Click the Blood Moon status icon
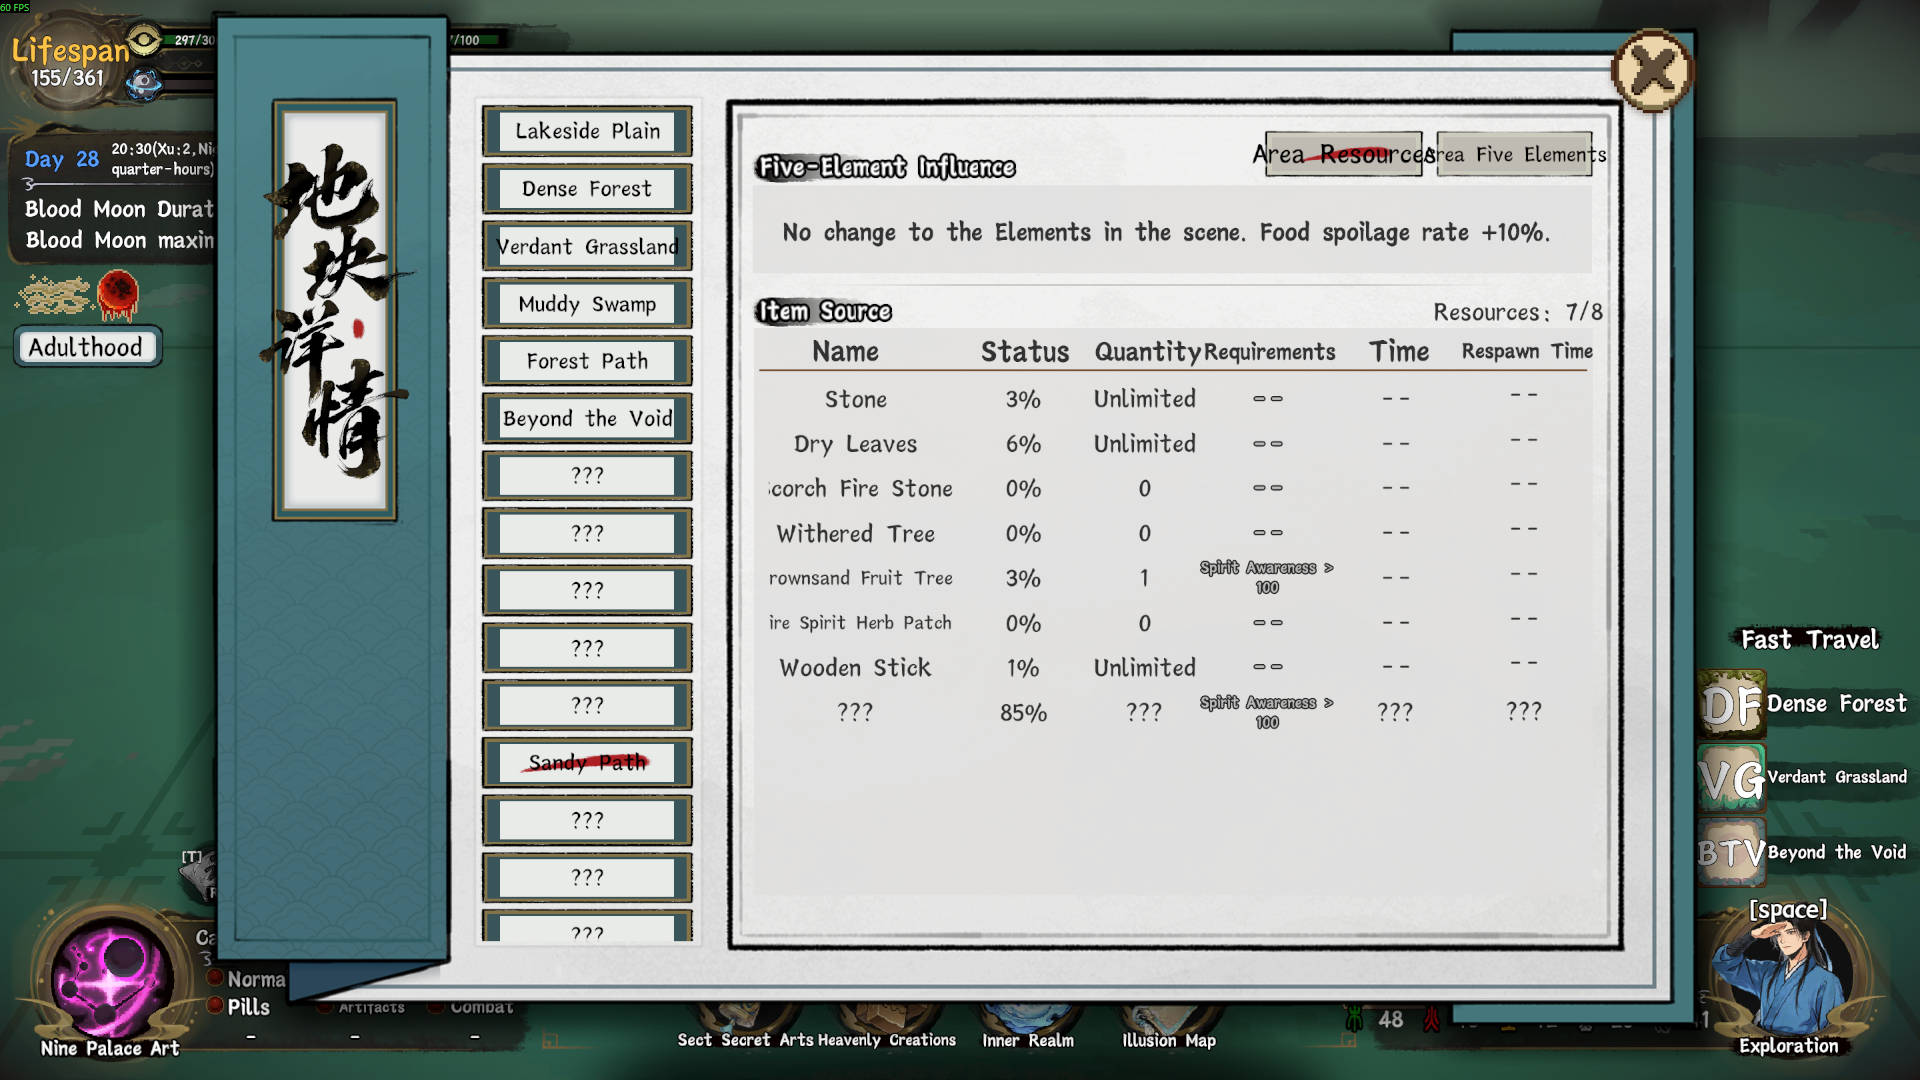The image size is (1920, 1080). point(118,295)
